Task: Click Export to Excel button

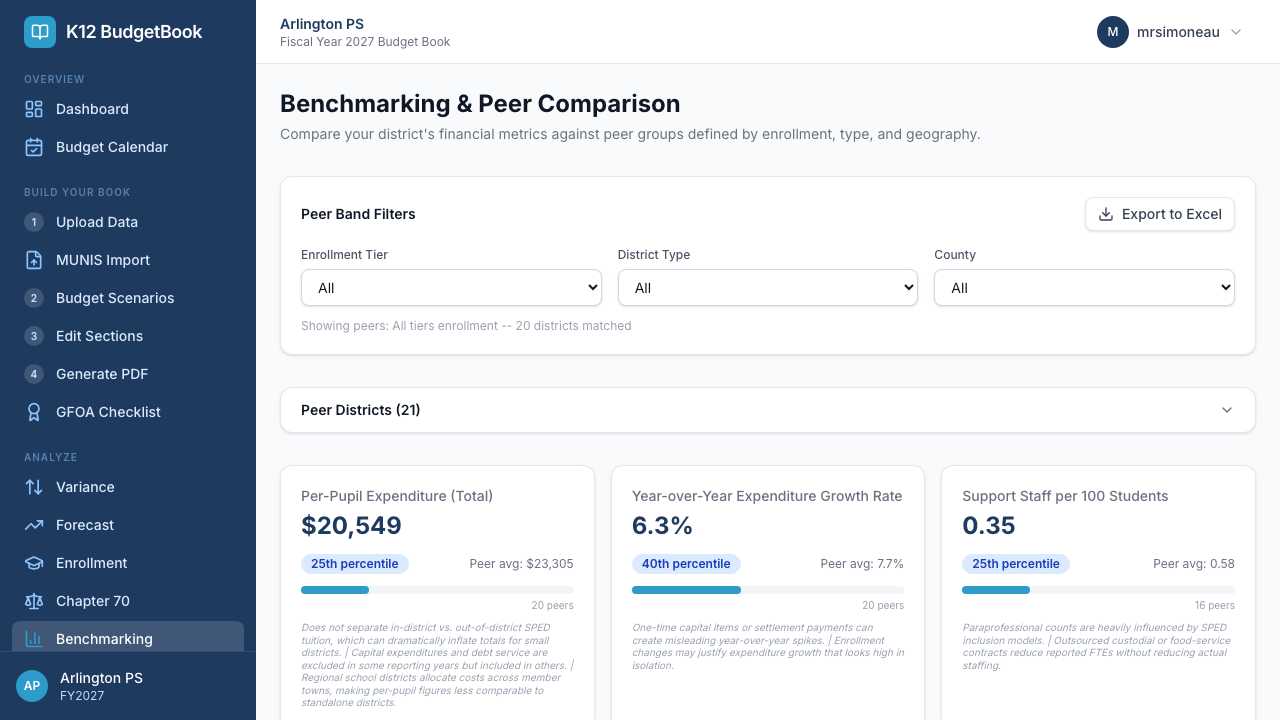Action: [x=1159, y=214]
